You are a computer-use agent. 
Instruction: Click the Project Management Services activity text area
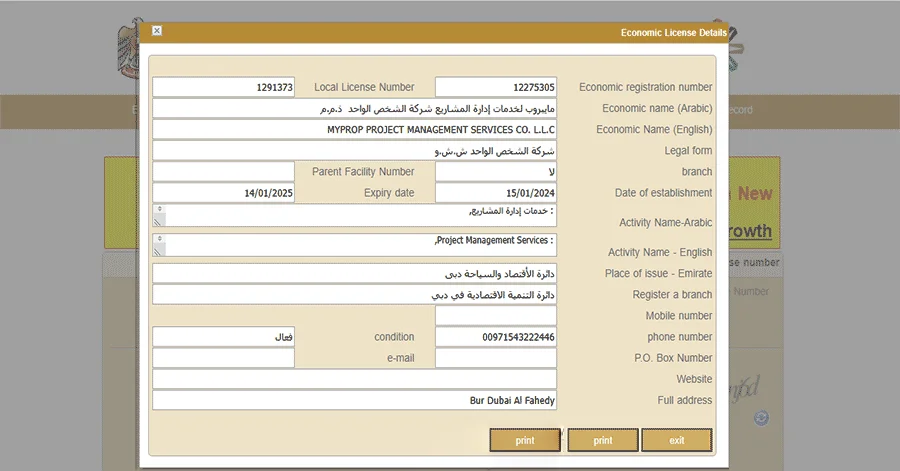[354, 245]
